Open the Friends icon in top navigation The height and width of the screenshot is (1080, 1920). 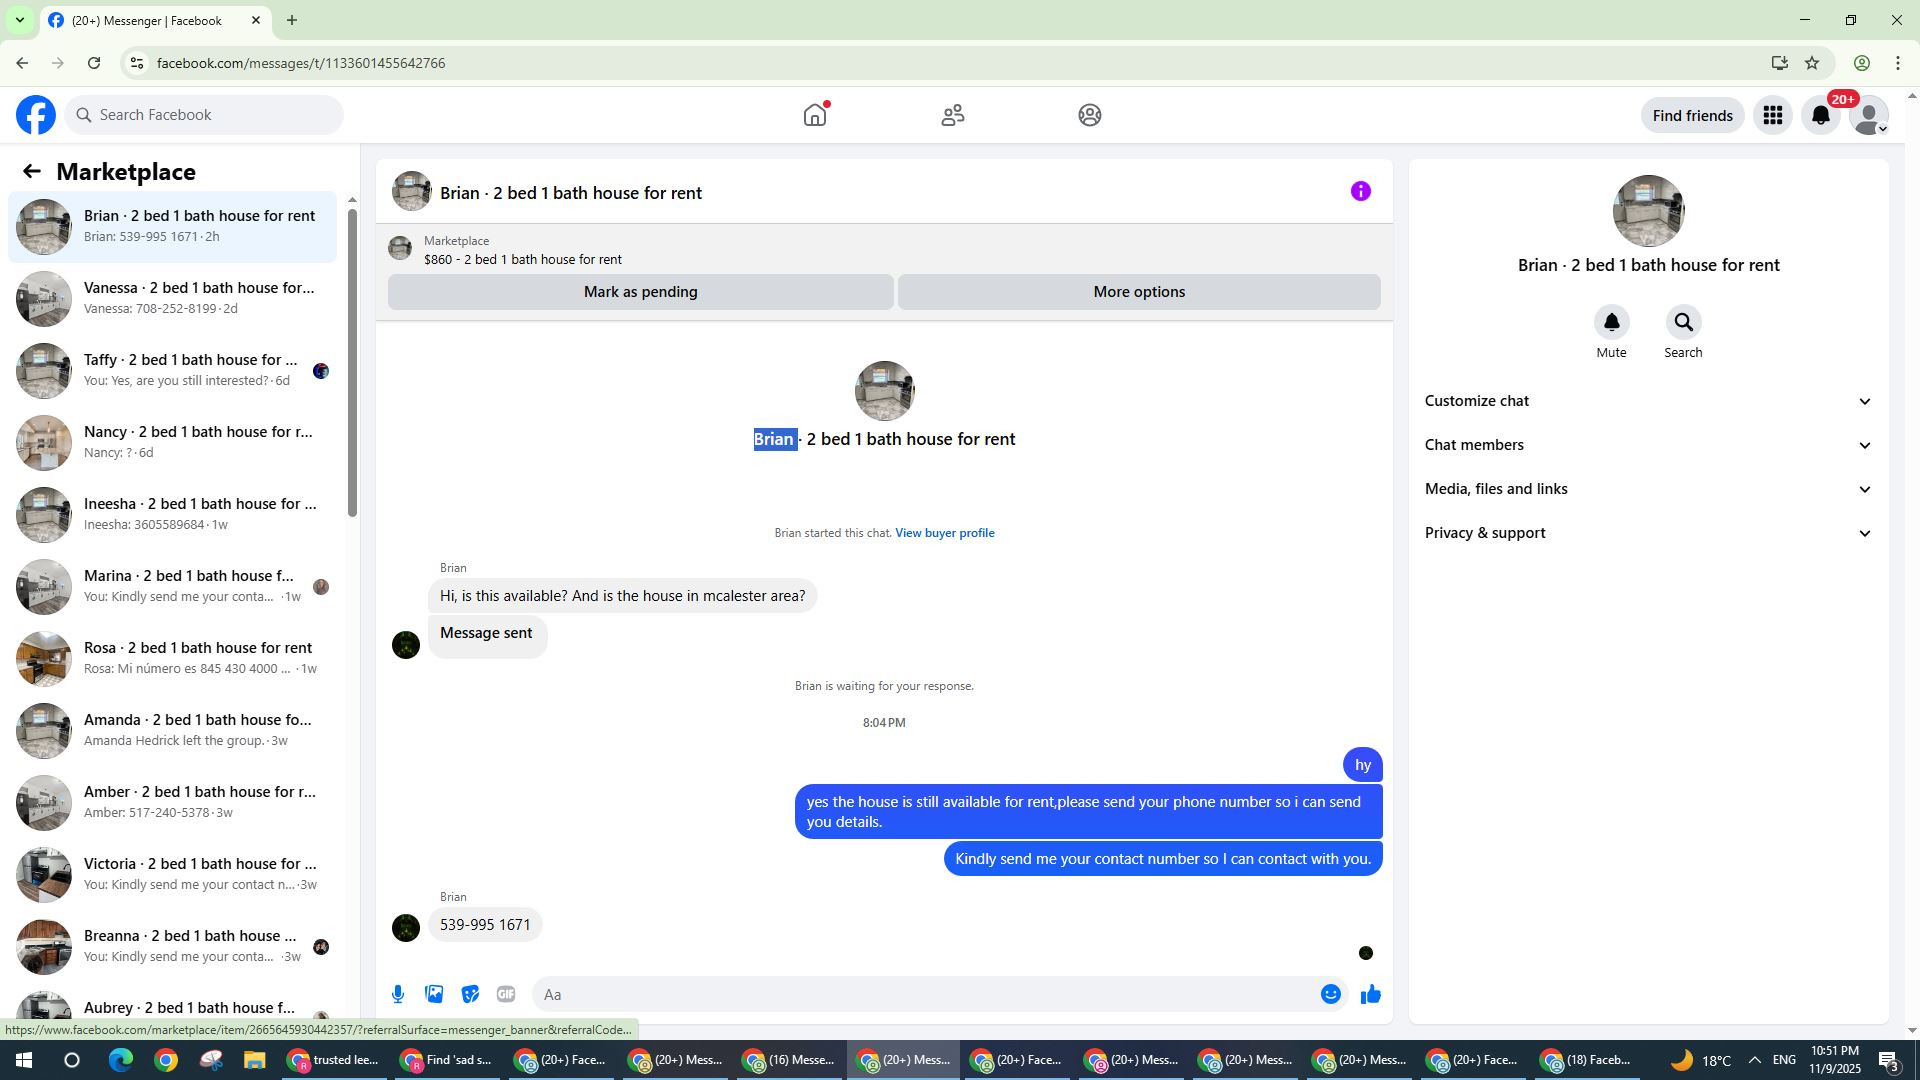click(953, 115)
